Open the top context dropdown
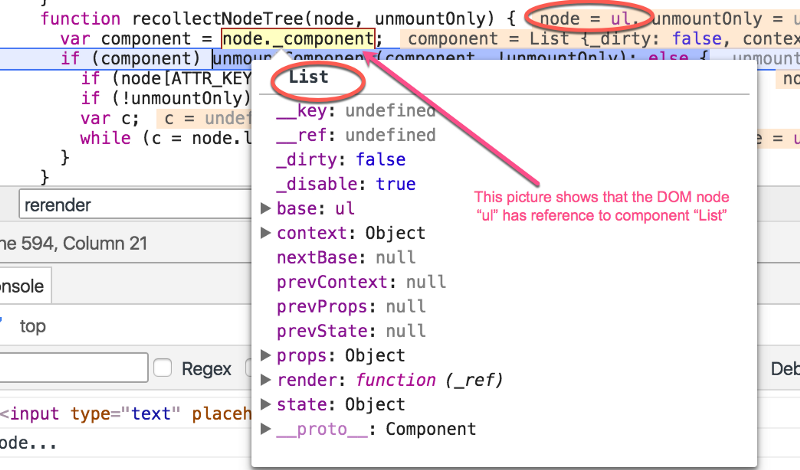 [32, 326]
